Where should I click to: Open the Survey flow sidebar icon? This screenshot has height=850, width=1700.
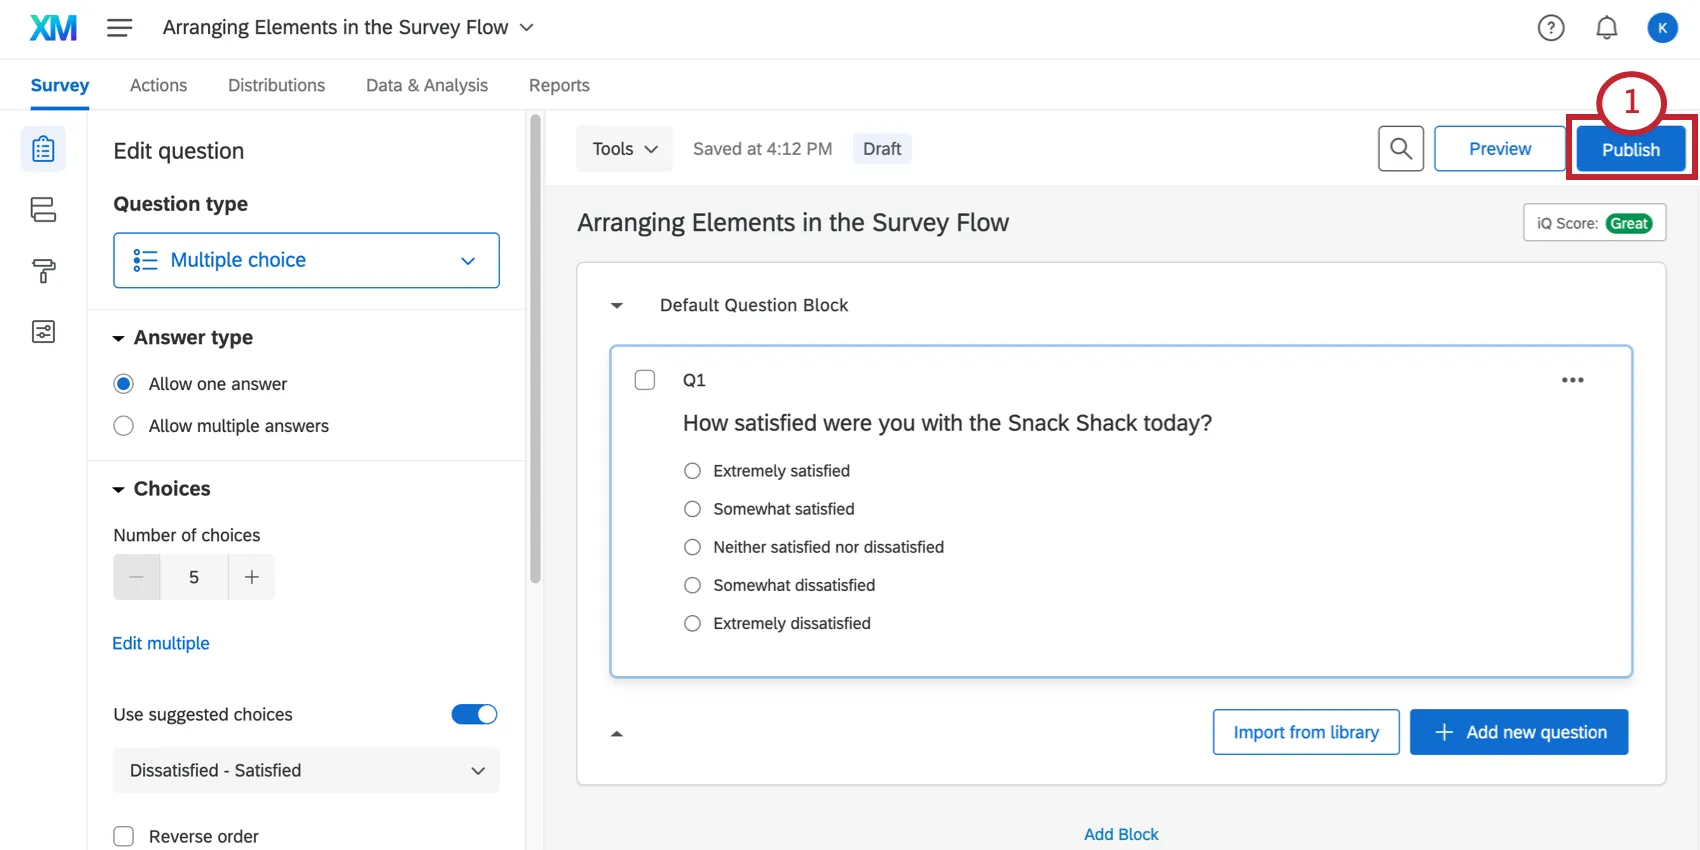click(43, 210)
